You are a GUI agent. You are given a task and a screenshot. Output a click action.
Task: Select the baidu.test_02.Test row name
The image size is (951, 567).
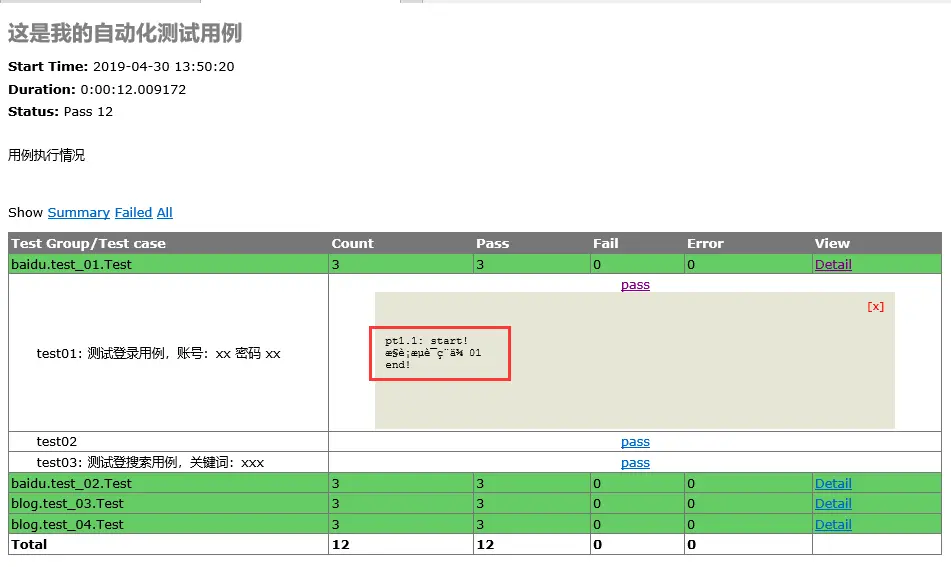pyautogui.click(x=72, y=483)
